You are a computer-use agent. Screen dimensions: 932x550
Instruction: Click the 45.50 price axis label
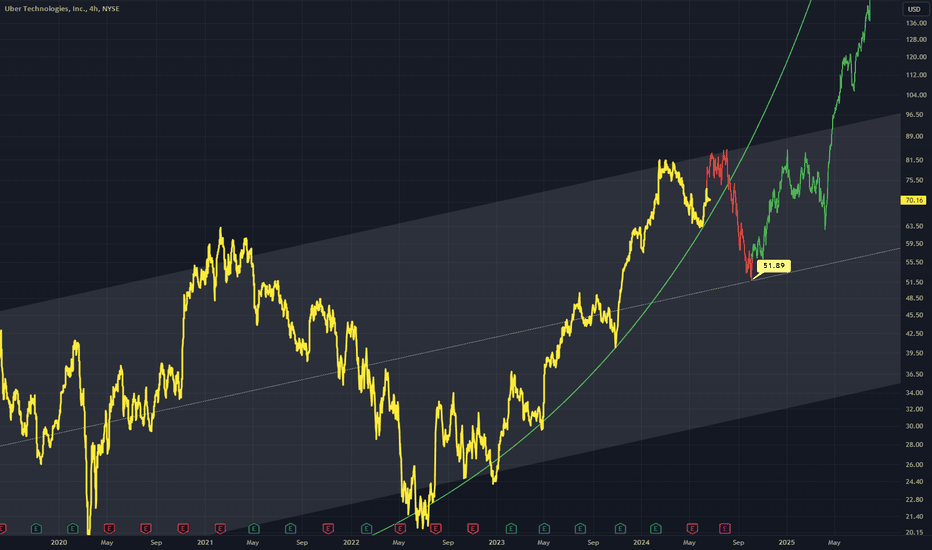[x=916, y=316]
